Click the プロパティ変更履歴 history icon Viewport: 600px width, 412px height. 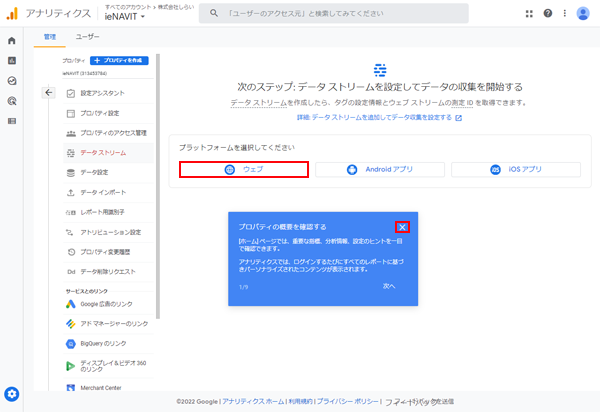[x=71, y=252]
